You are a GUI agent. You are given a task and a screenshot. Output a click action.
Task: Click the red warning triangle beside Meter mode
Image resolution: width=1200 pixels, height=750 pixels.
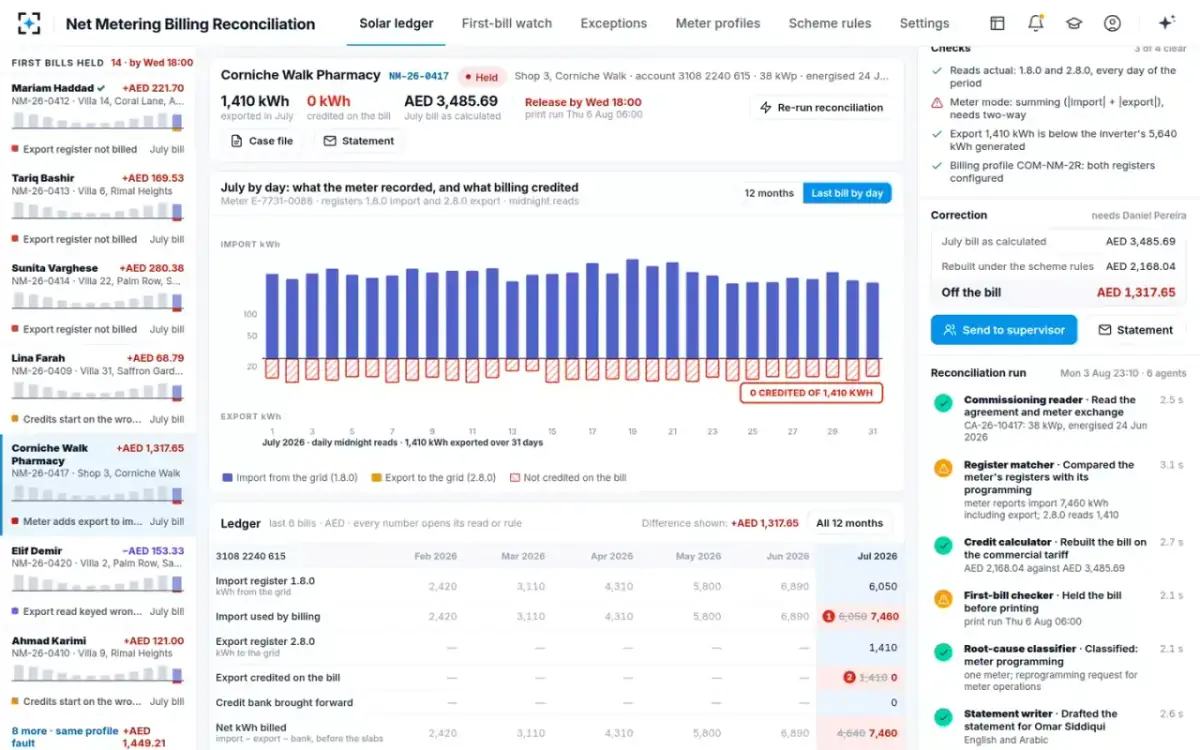pos(937,103)
